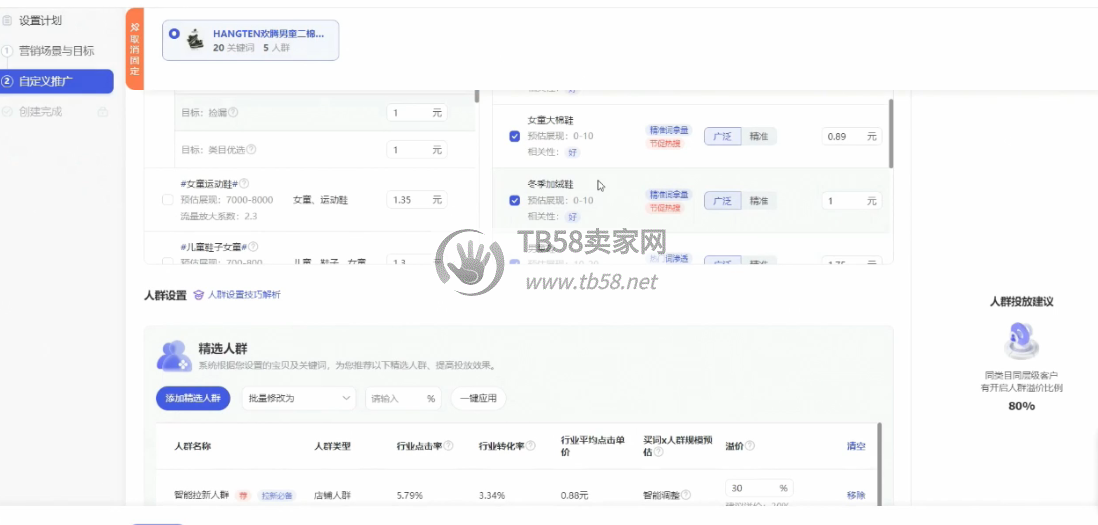Viewport: 1098px width, 525px height.
Task: Click the help icon next to #女童运动鞋#
Action: 244,184
